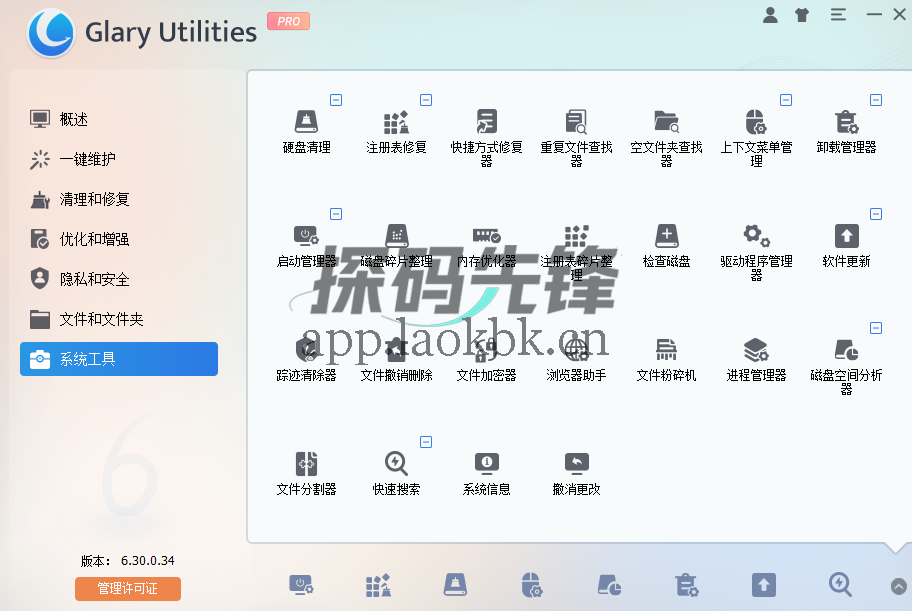Start 重复文件查找器 duplicate file finder
912x611 pixels.
[576, 137]
